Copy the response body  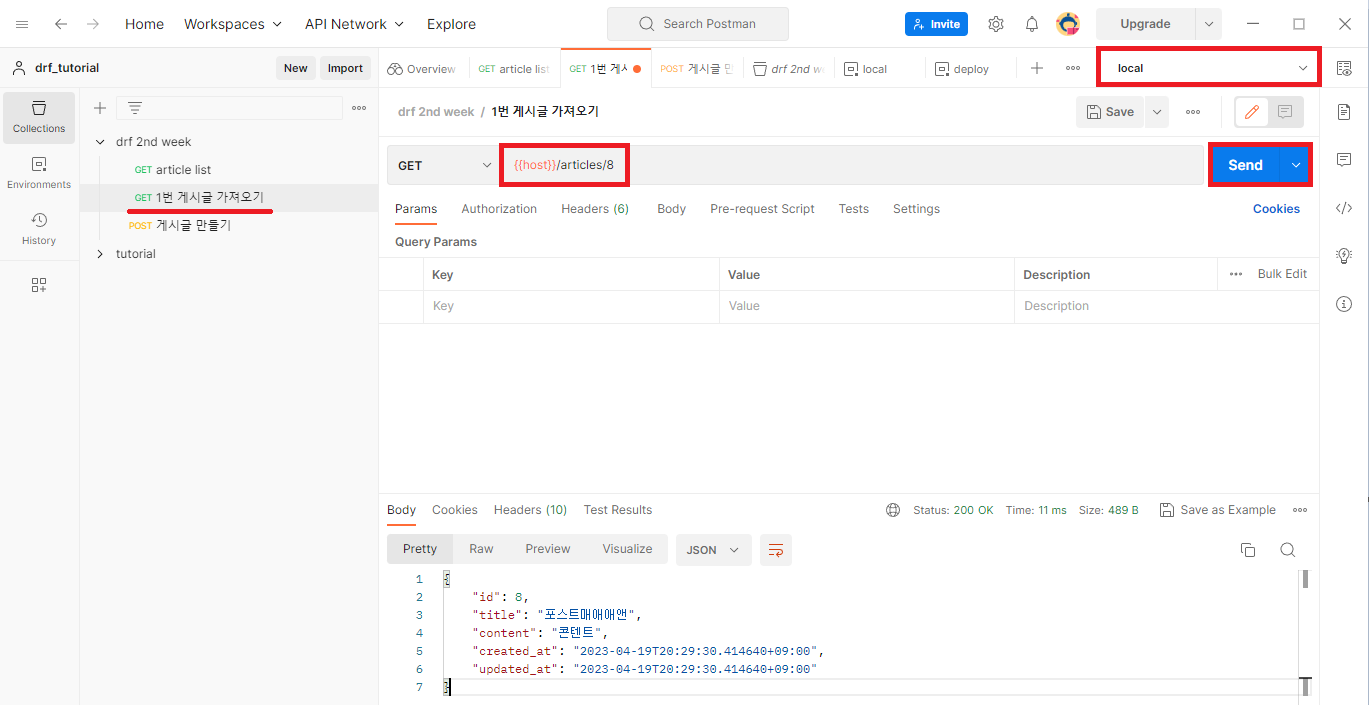(x=1248, y=550)
